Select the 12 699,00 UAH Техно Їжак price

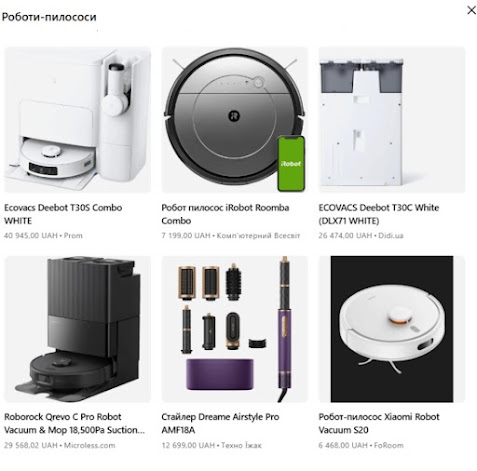pos(212,445)
